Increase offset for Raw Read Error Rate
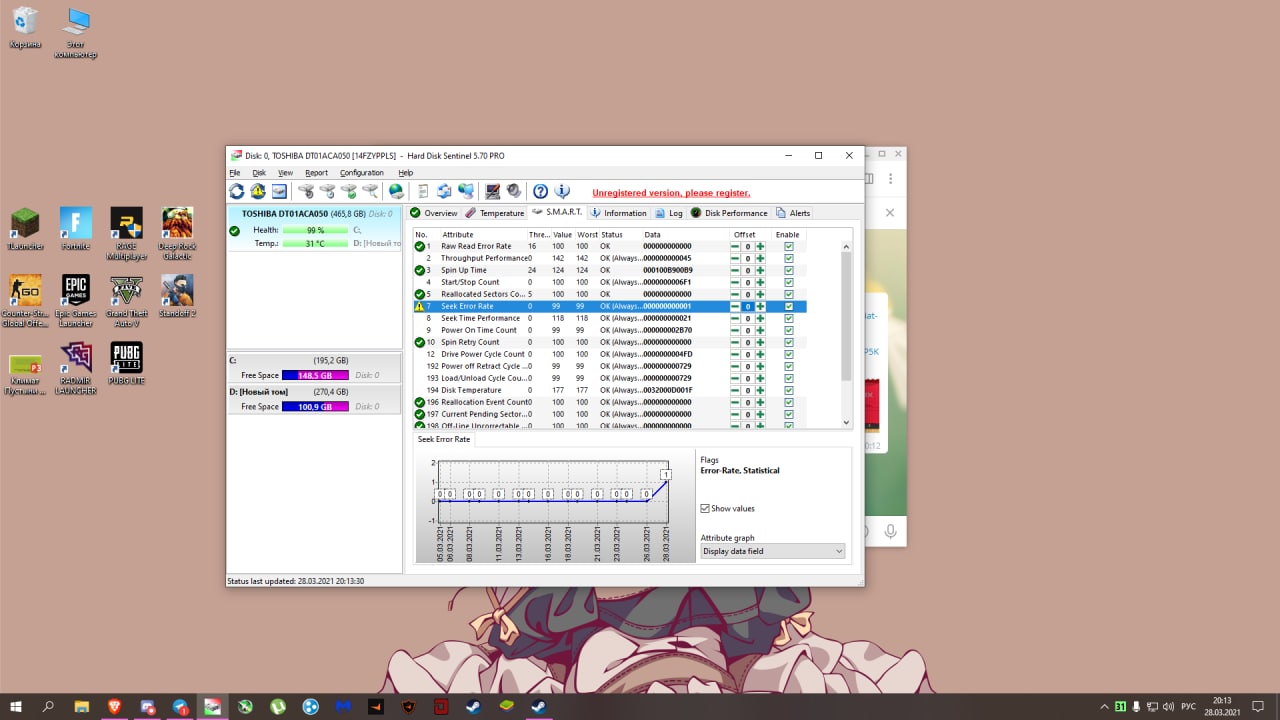This screenshot has width=1280, height=720. click(x=760, y=246)
